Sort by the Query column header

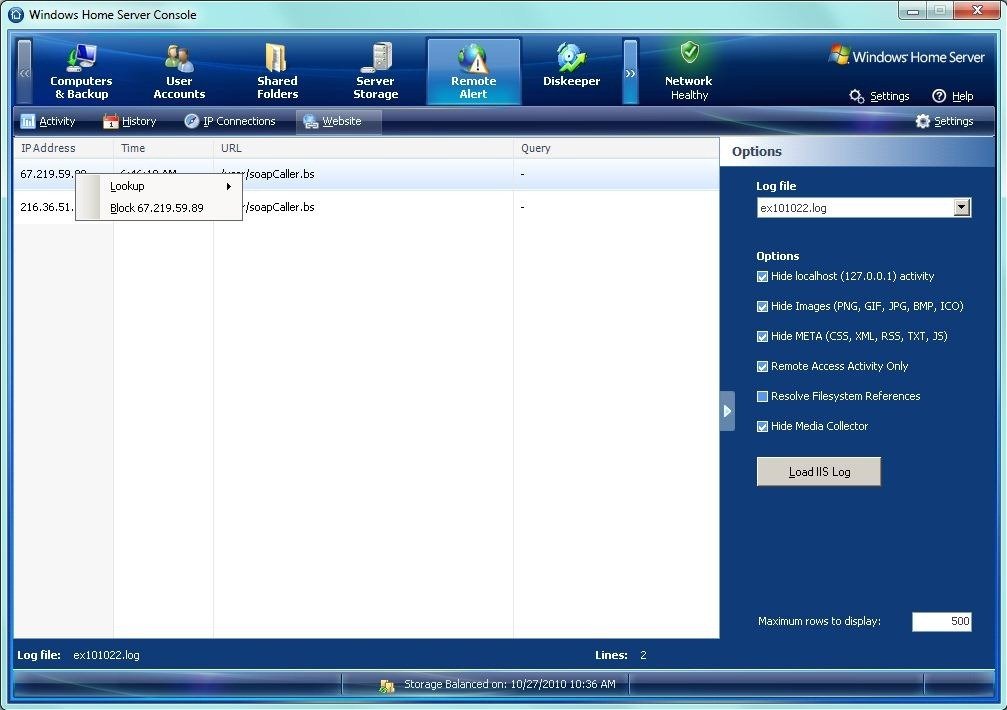[616, 148]
